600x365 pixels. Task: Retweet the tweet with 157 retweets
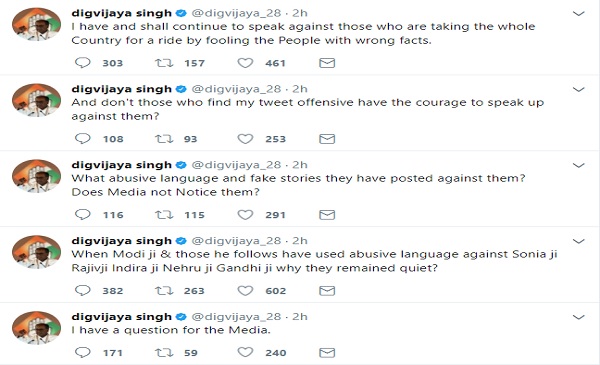[x=164, y=62]
